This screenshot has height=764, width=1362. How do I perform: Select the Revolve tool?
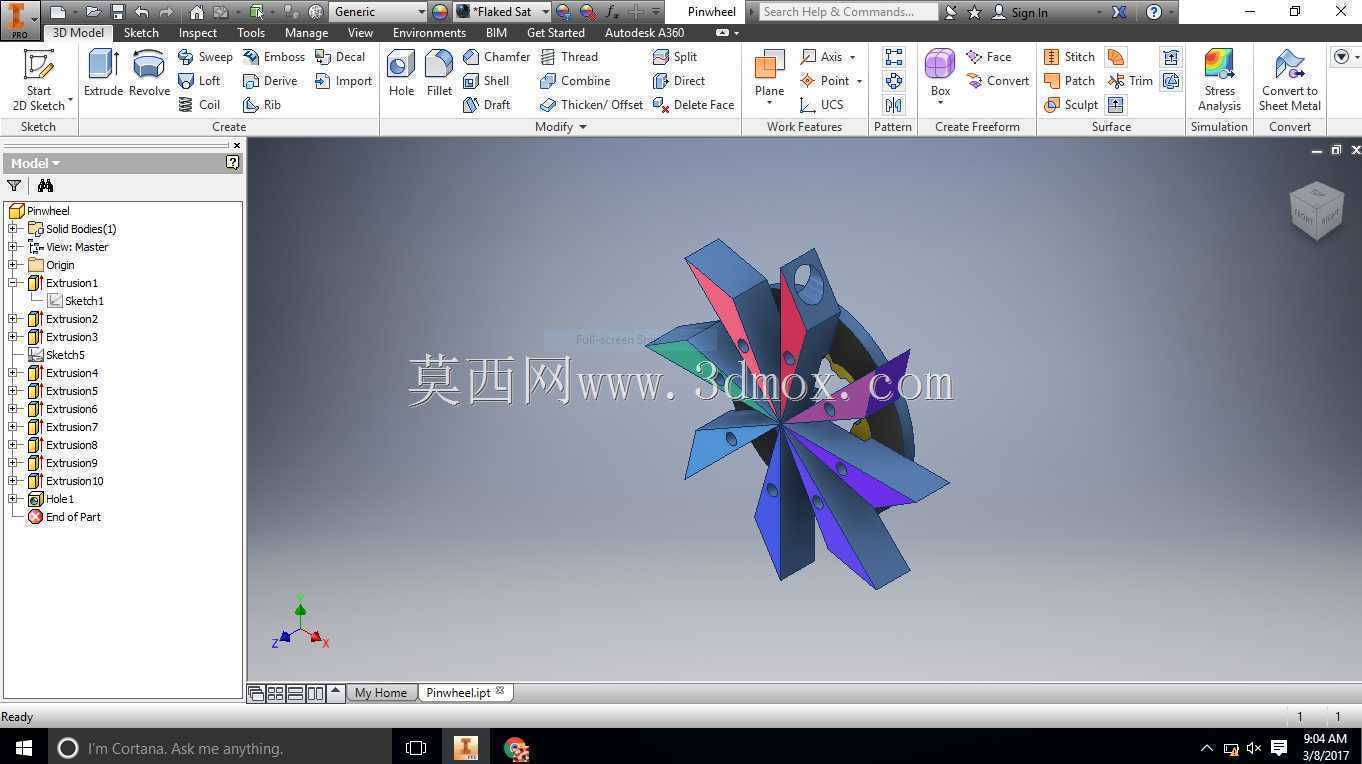(x=149, y=73)
